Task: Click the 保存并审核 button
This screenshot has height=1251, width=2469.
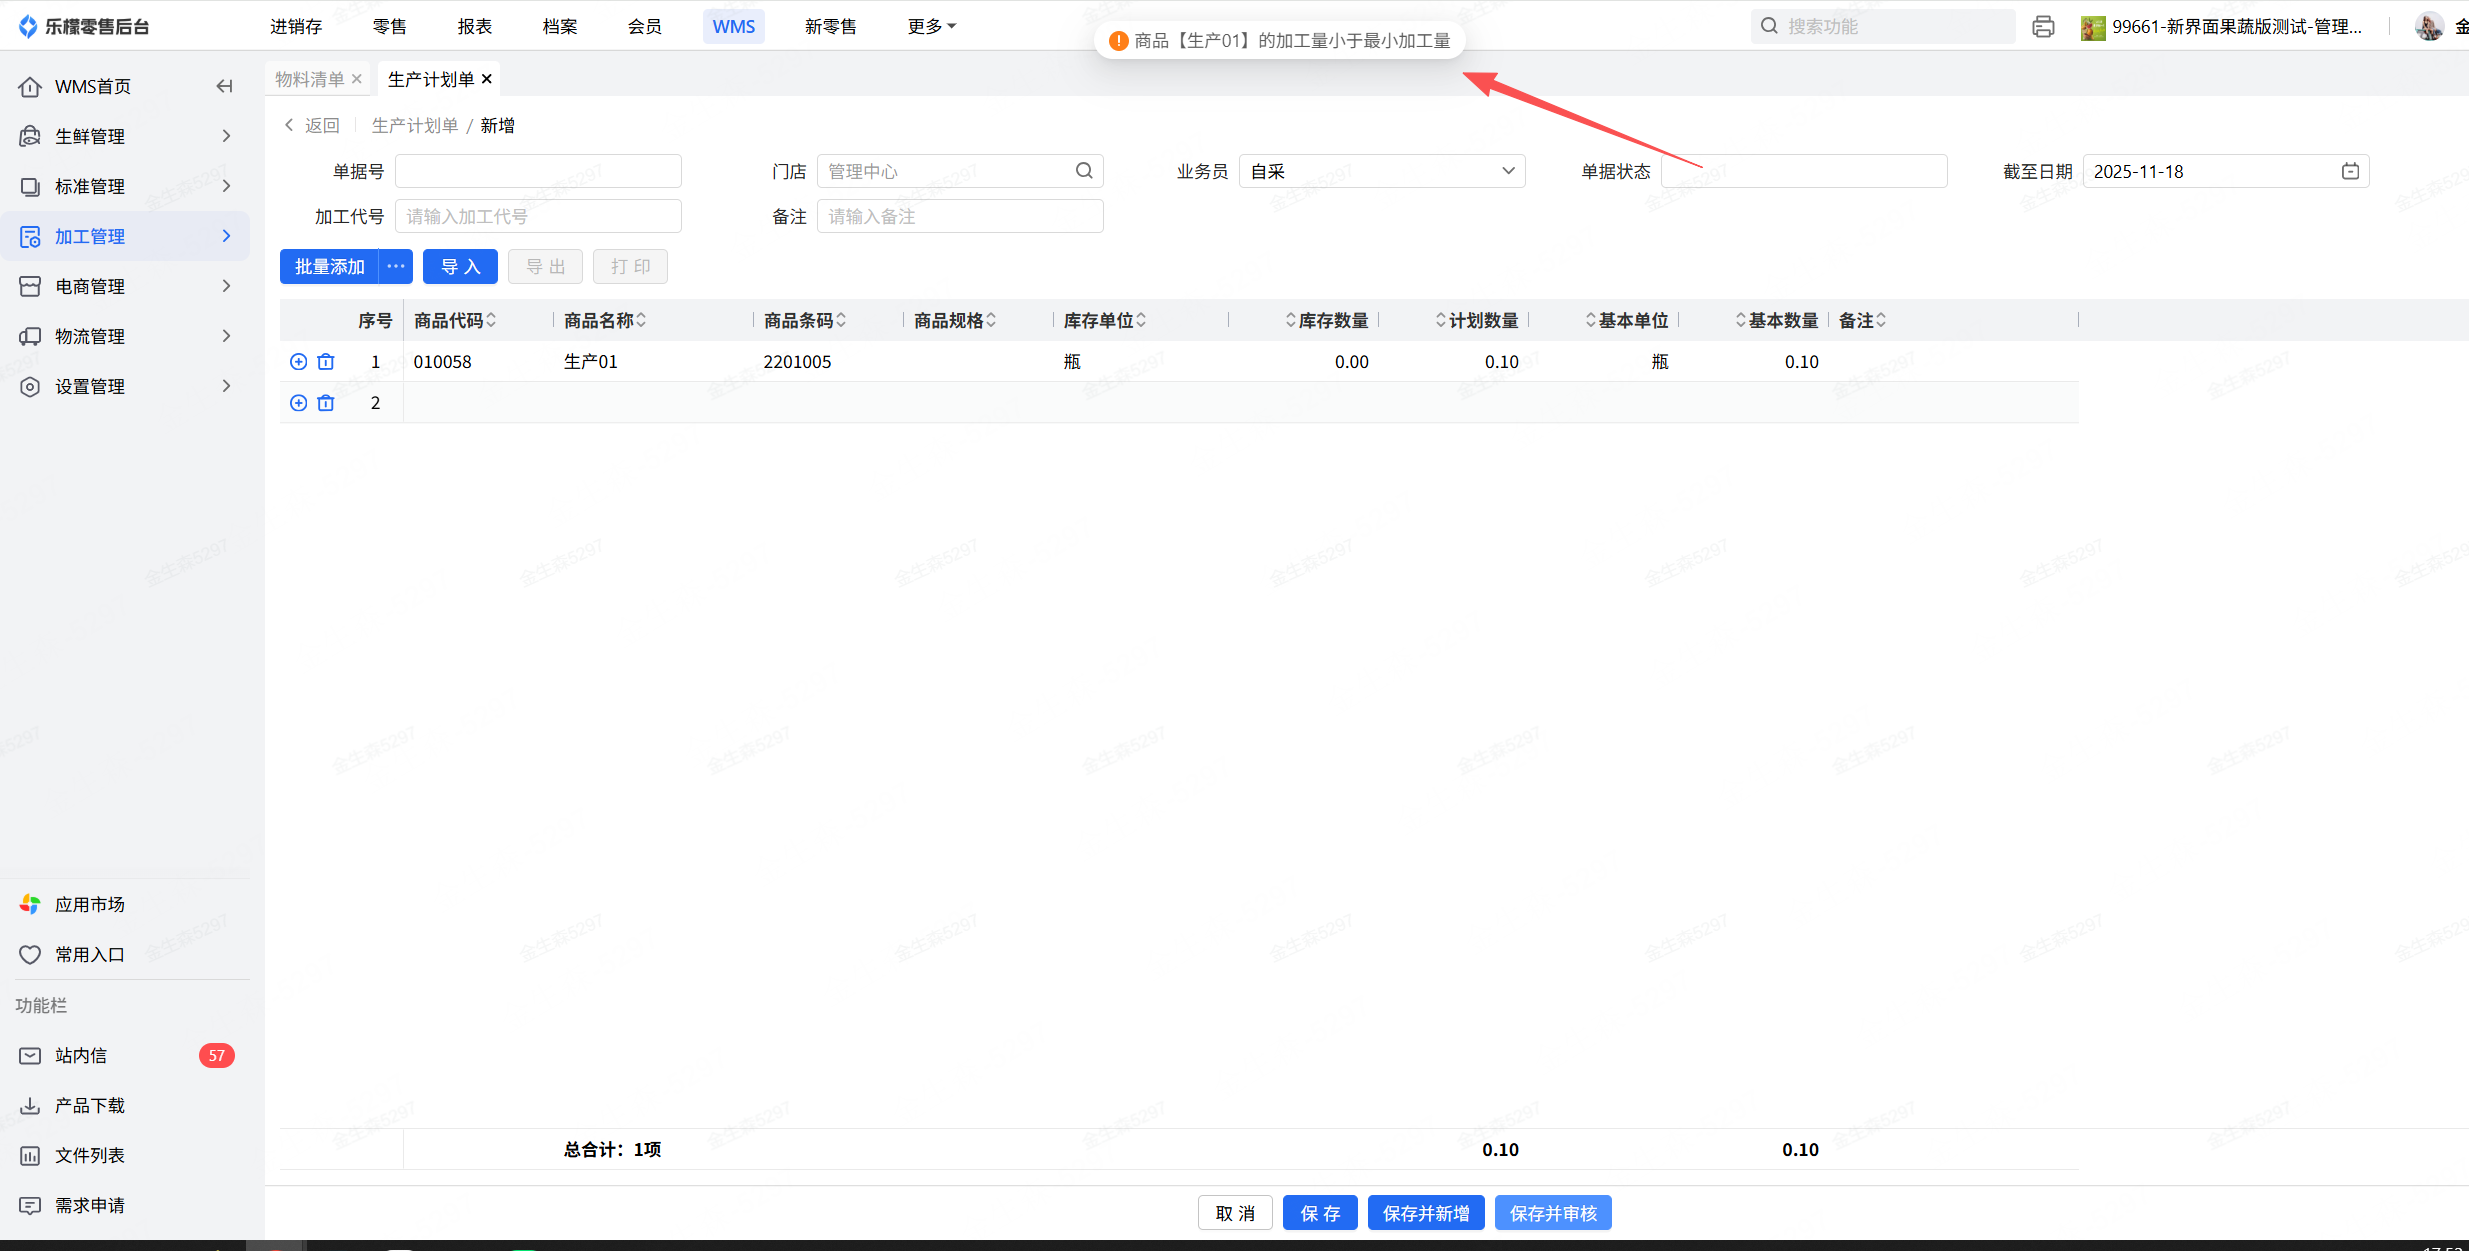Action: 1553,1213
